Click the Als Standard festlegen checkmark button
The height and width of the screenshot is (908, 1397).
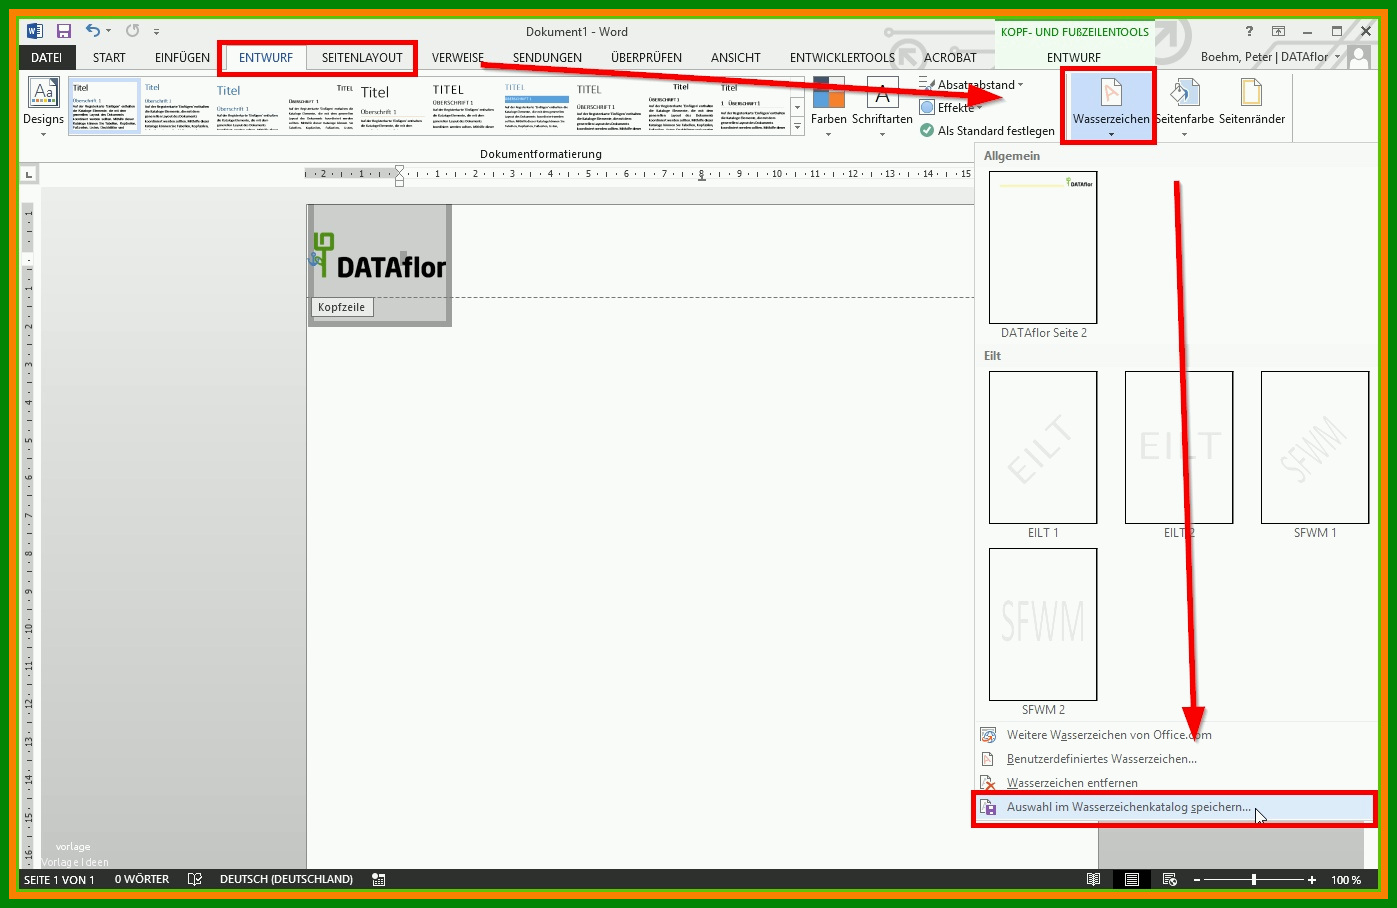point(987,130)
